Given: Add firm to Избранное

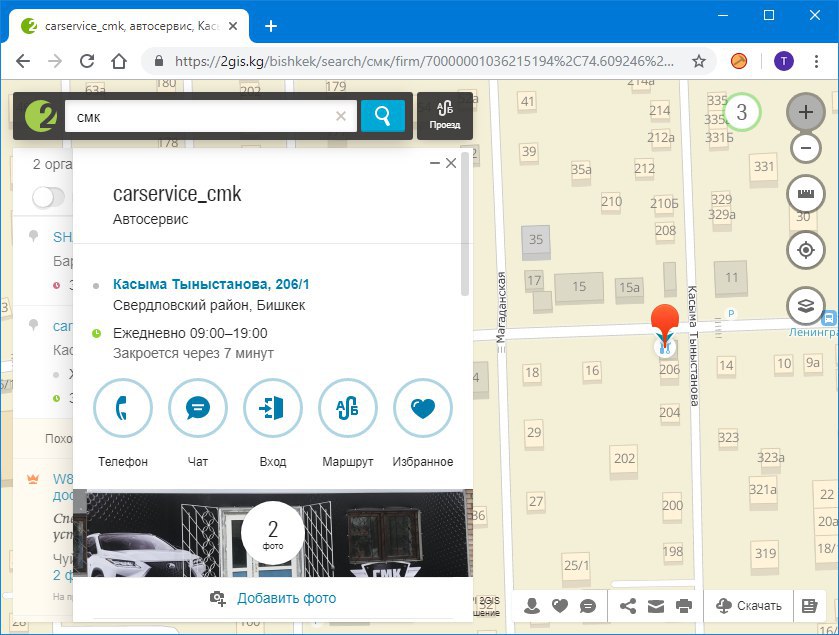Looking at the screenshot, I should pyautogui.click(x=423, y=408).
